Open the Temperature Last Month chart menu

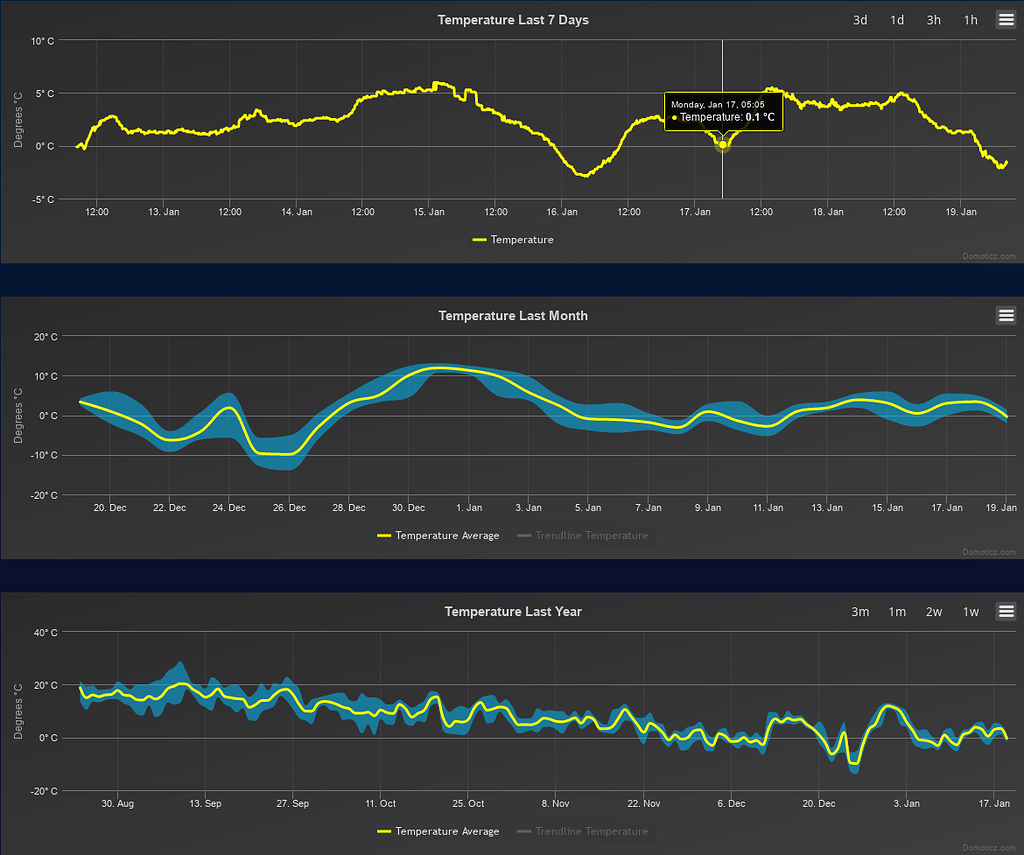point(1006,315)
